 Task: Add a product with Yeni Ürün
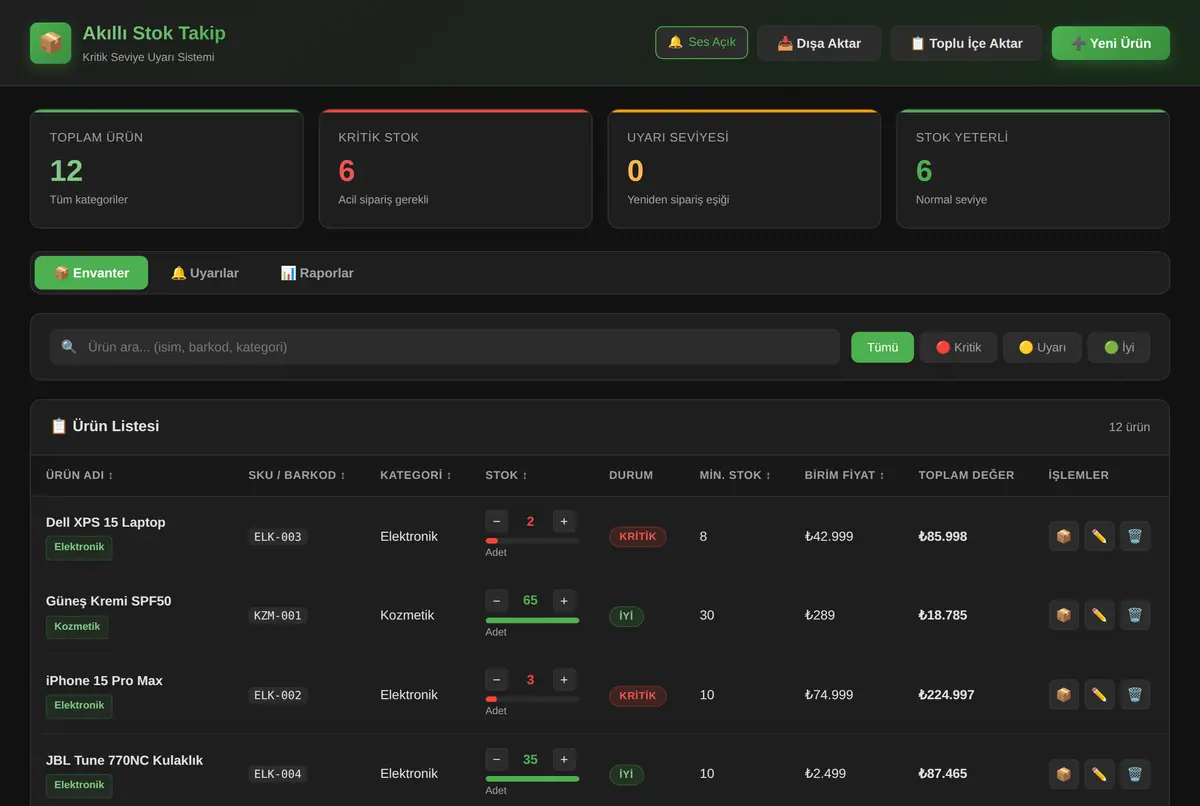coord(1111,43)
